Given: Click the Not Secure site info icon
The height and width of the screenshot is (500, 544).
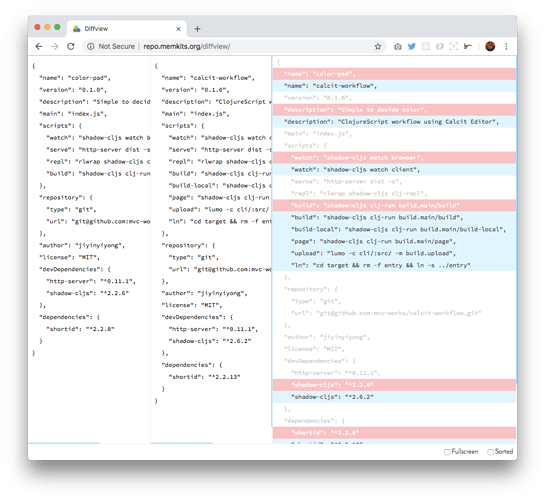Looking at the screenshot, I should coord(91,46).
